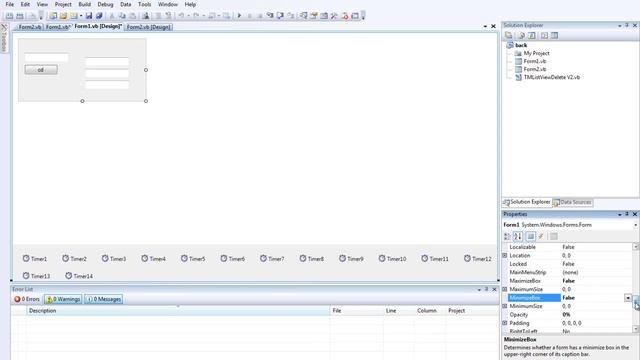Sort the Error List by File column
Image resolution: width=640 pixels, height=360 pixels.
[356, 311]
